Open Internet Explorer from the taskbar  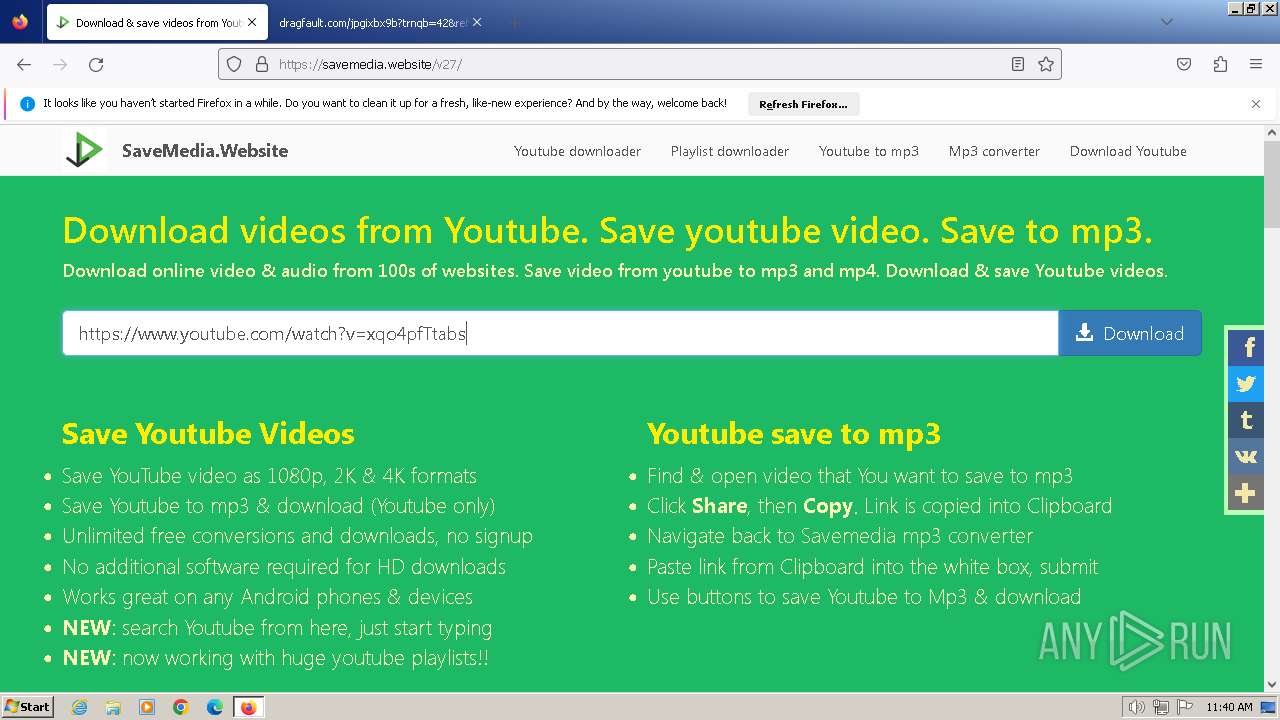coord(80,707)
